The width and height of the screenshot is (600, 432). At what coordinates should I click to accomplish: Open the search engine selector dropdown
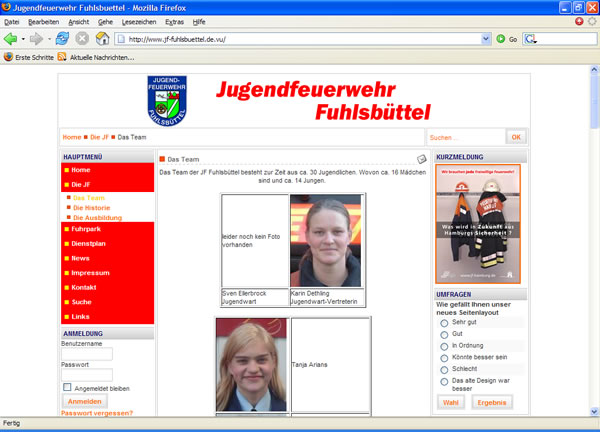(534, 39)
